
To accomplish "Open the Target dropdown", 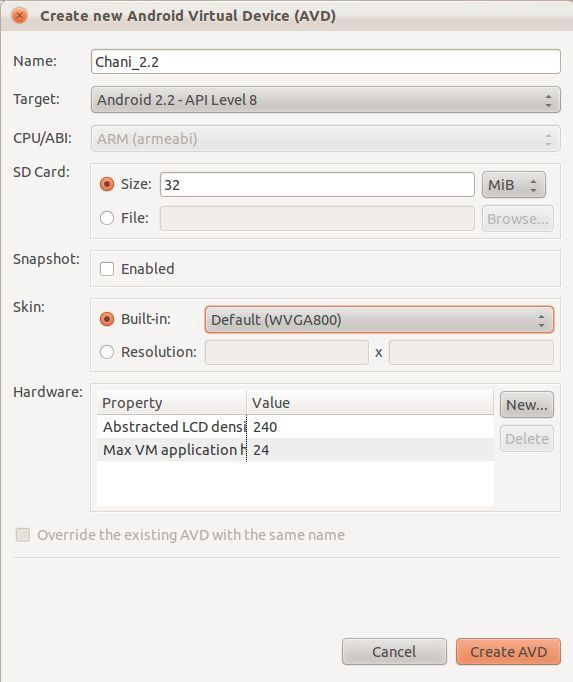I will coord(325,100).
